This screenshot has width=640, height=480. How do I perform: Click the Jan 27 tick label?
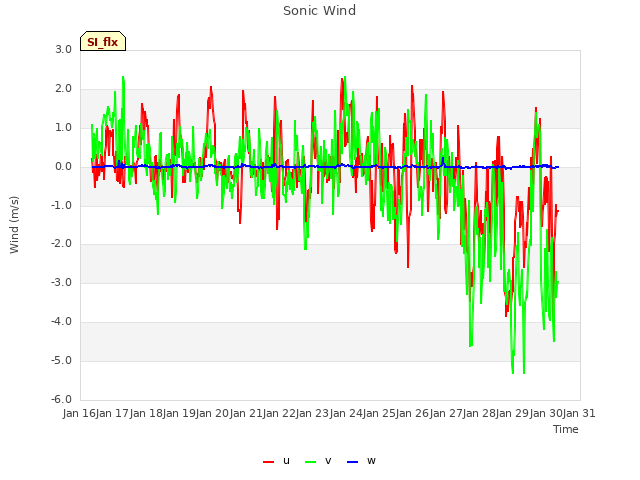point(446,413)
